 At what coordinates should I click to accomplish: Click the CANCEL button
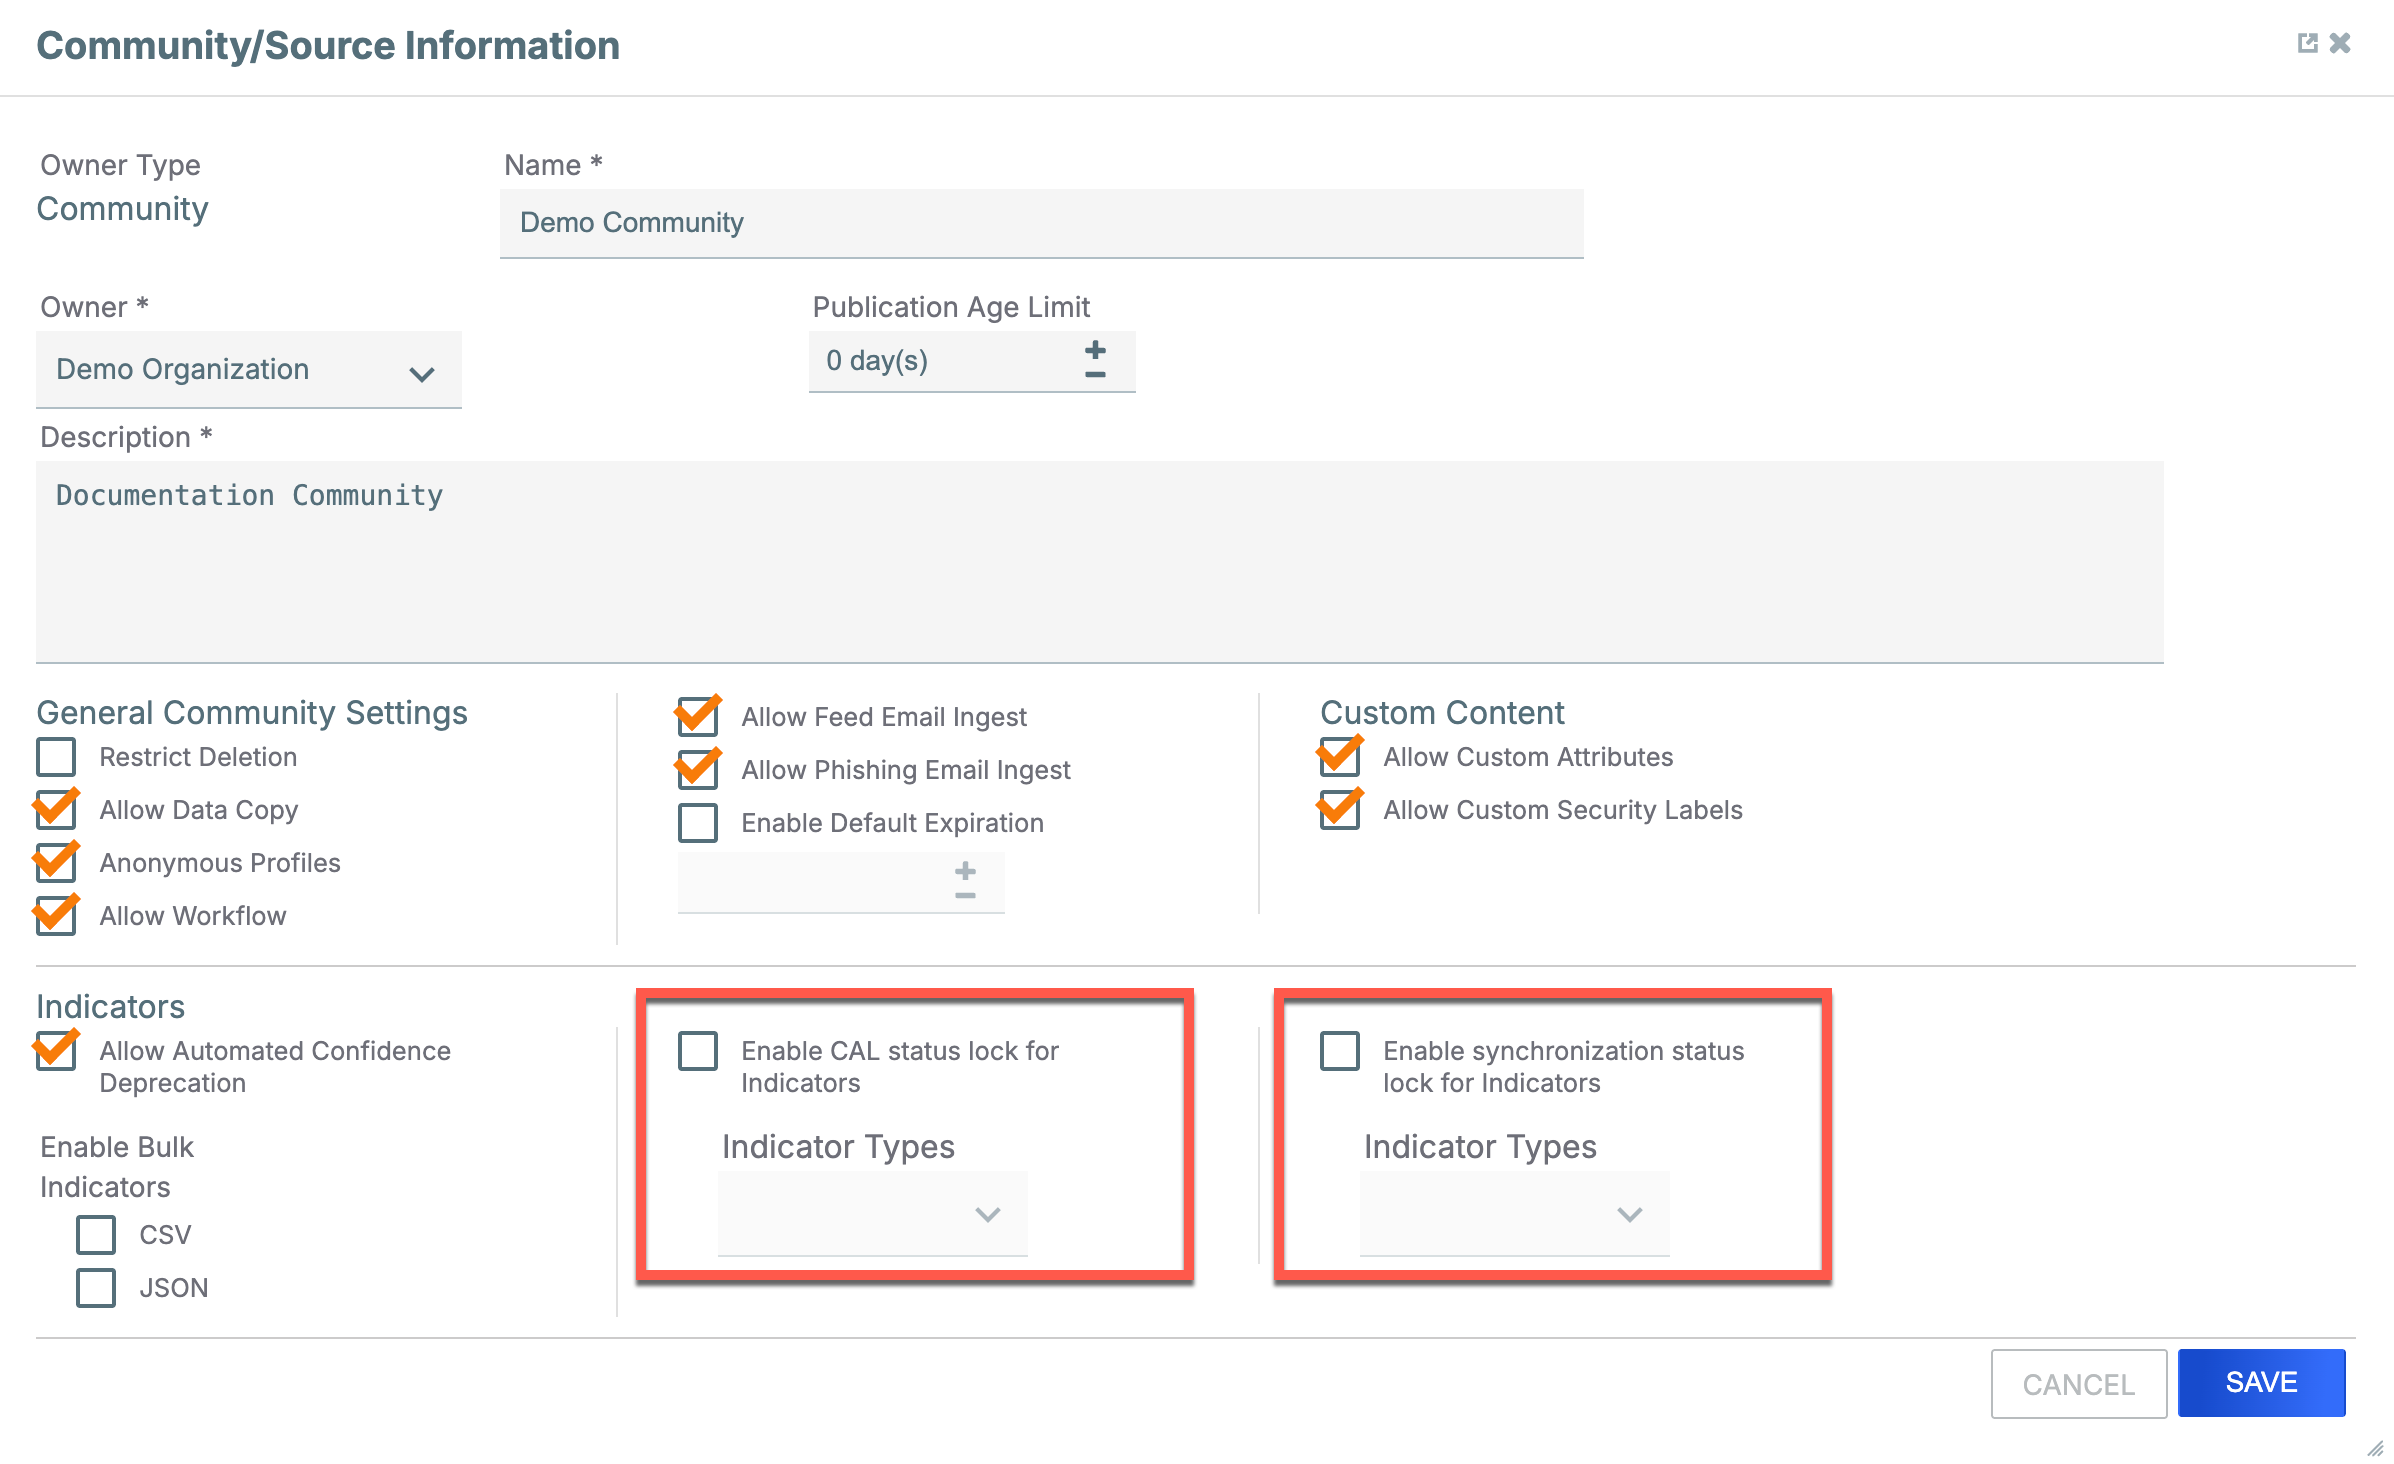[x=2078, y=1383]
